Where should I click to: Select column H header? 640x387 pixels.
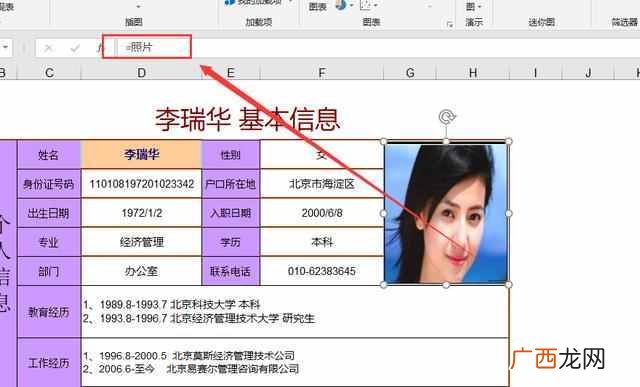click(473, 73)
